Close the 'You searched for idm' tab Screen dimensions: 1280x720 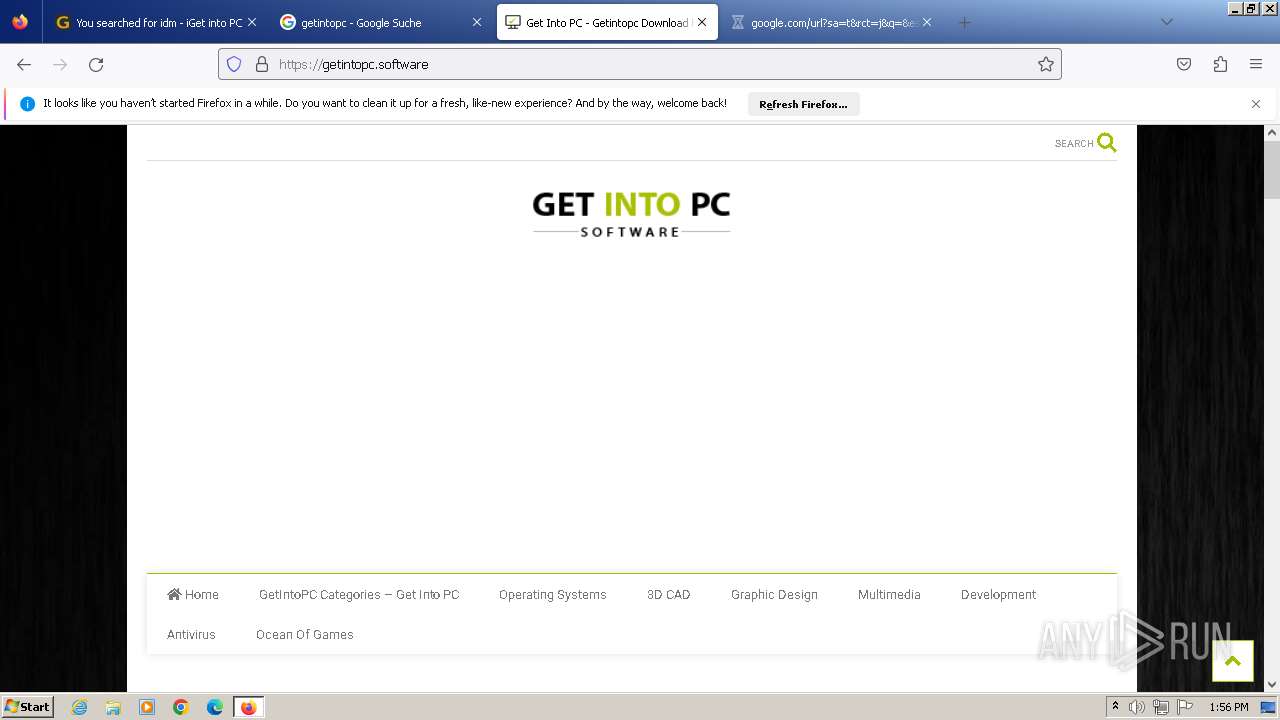(x=251, y=22)
